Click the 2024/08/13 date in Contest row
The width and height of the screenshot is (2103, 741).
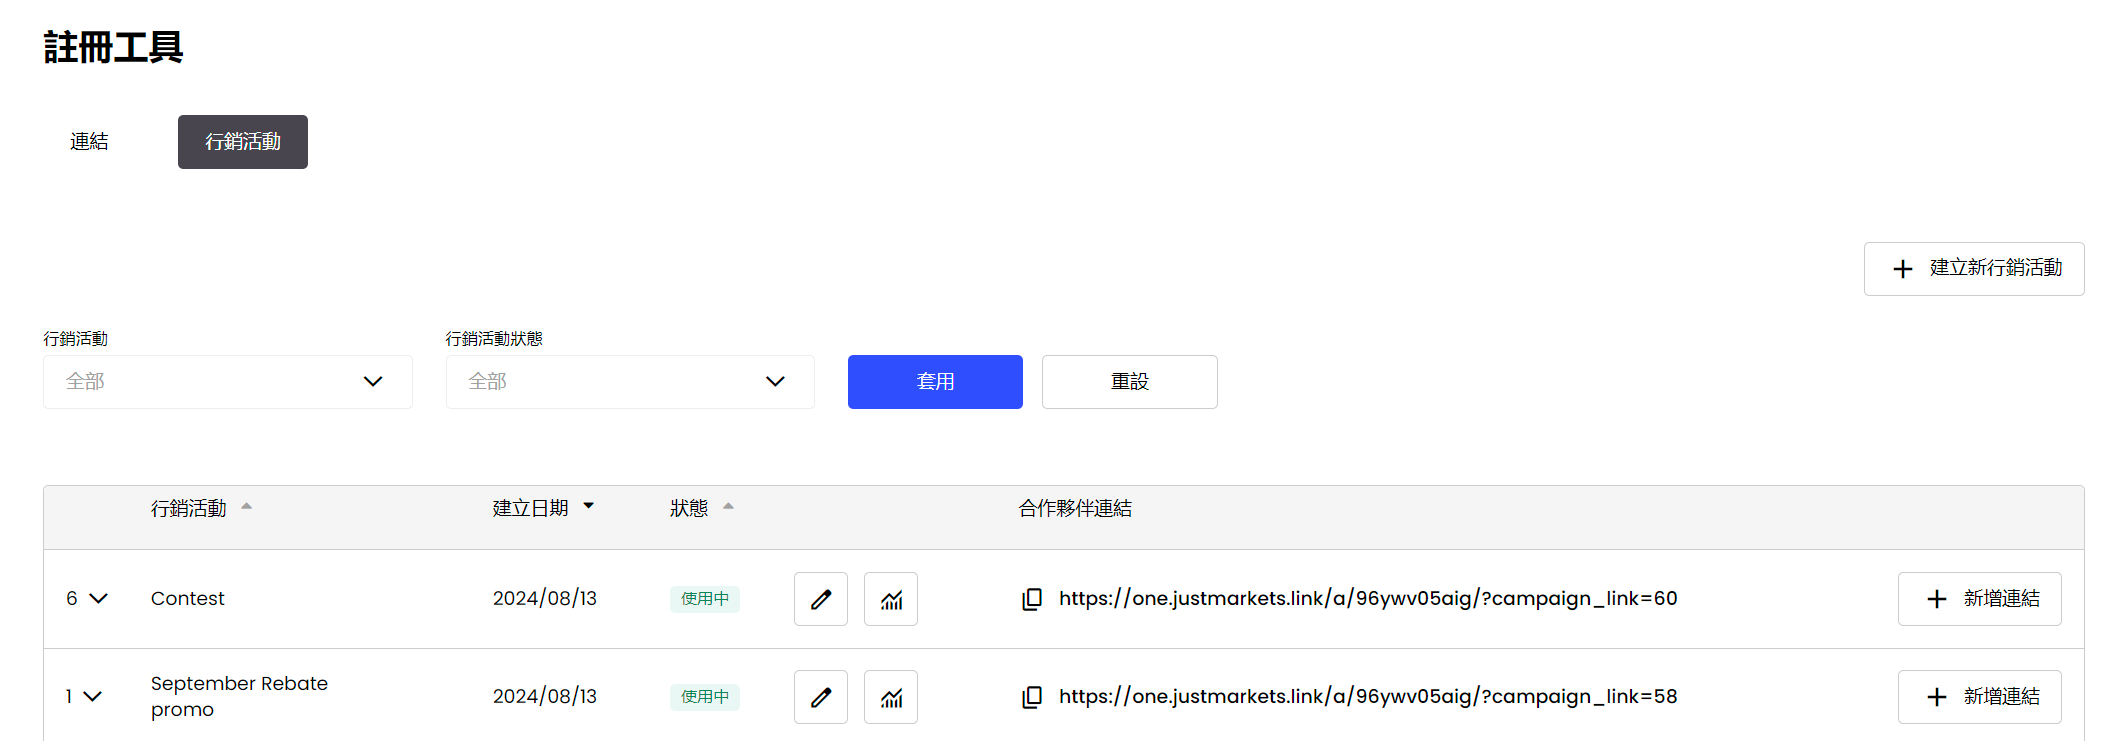[x=545, y=599]
